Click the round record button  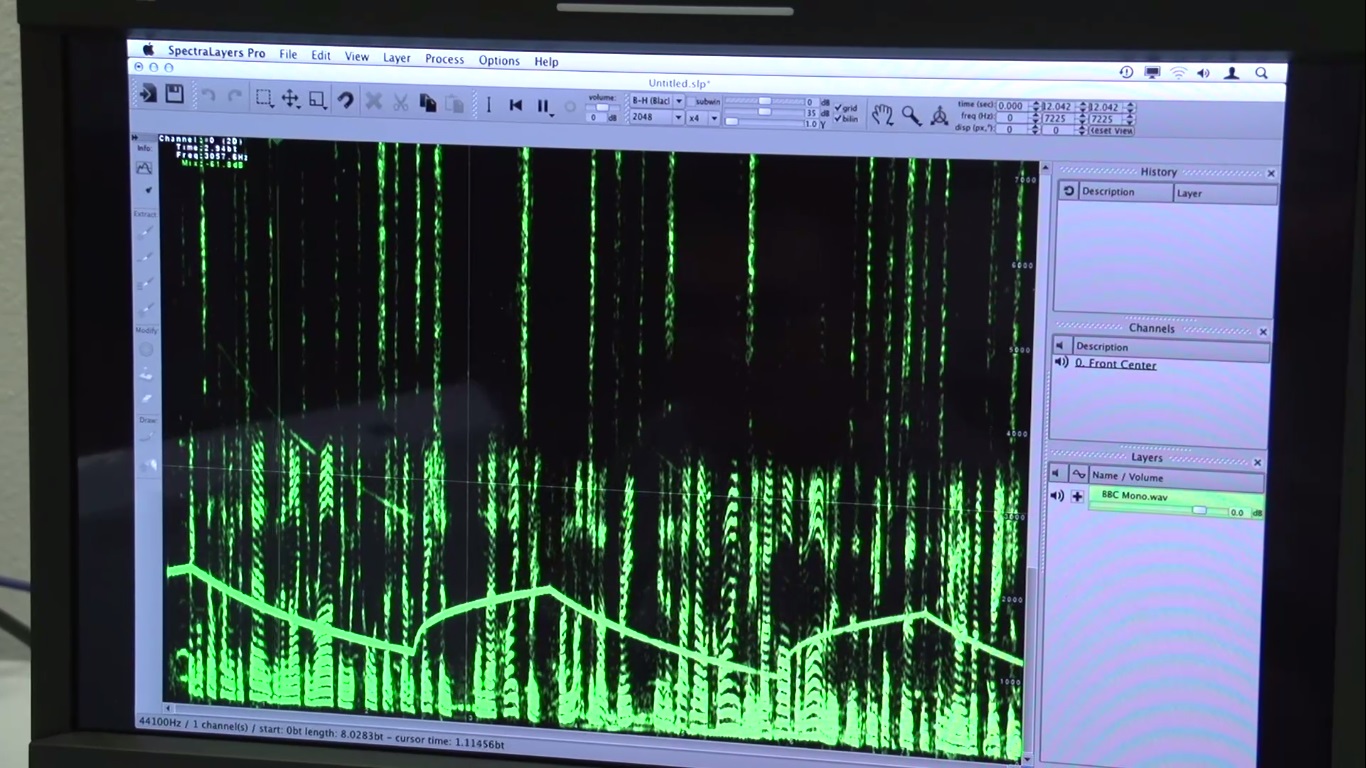tap(570, 106)
